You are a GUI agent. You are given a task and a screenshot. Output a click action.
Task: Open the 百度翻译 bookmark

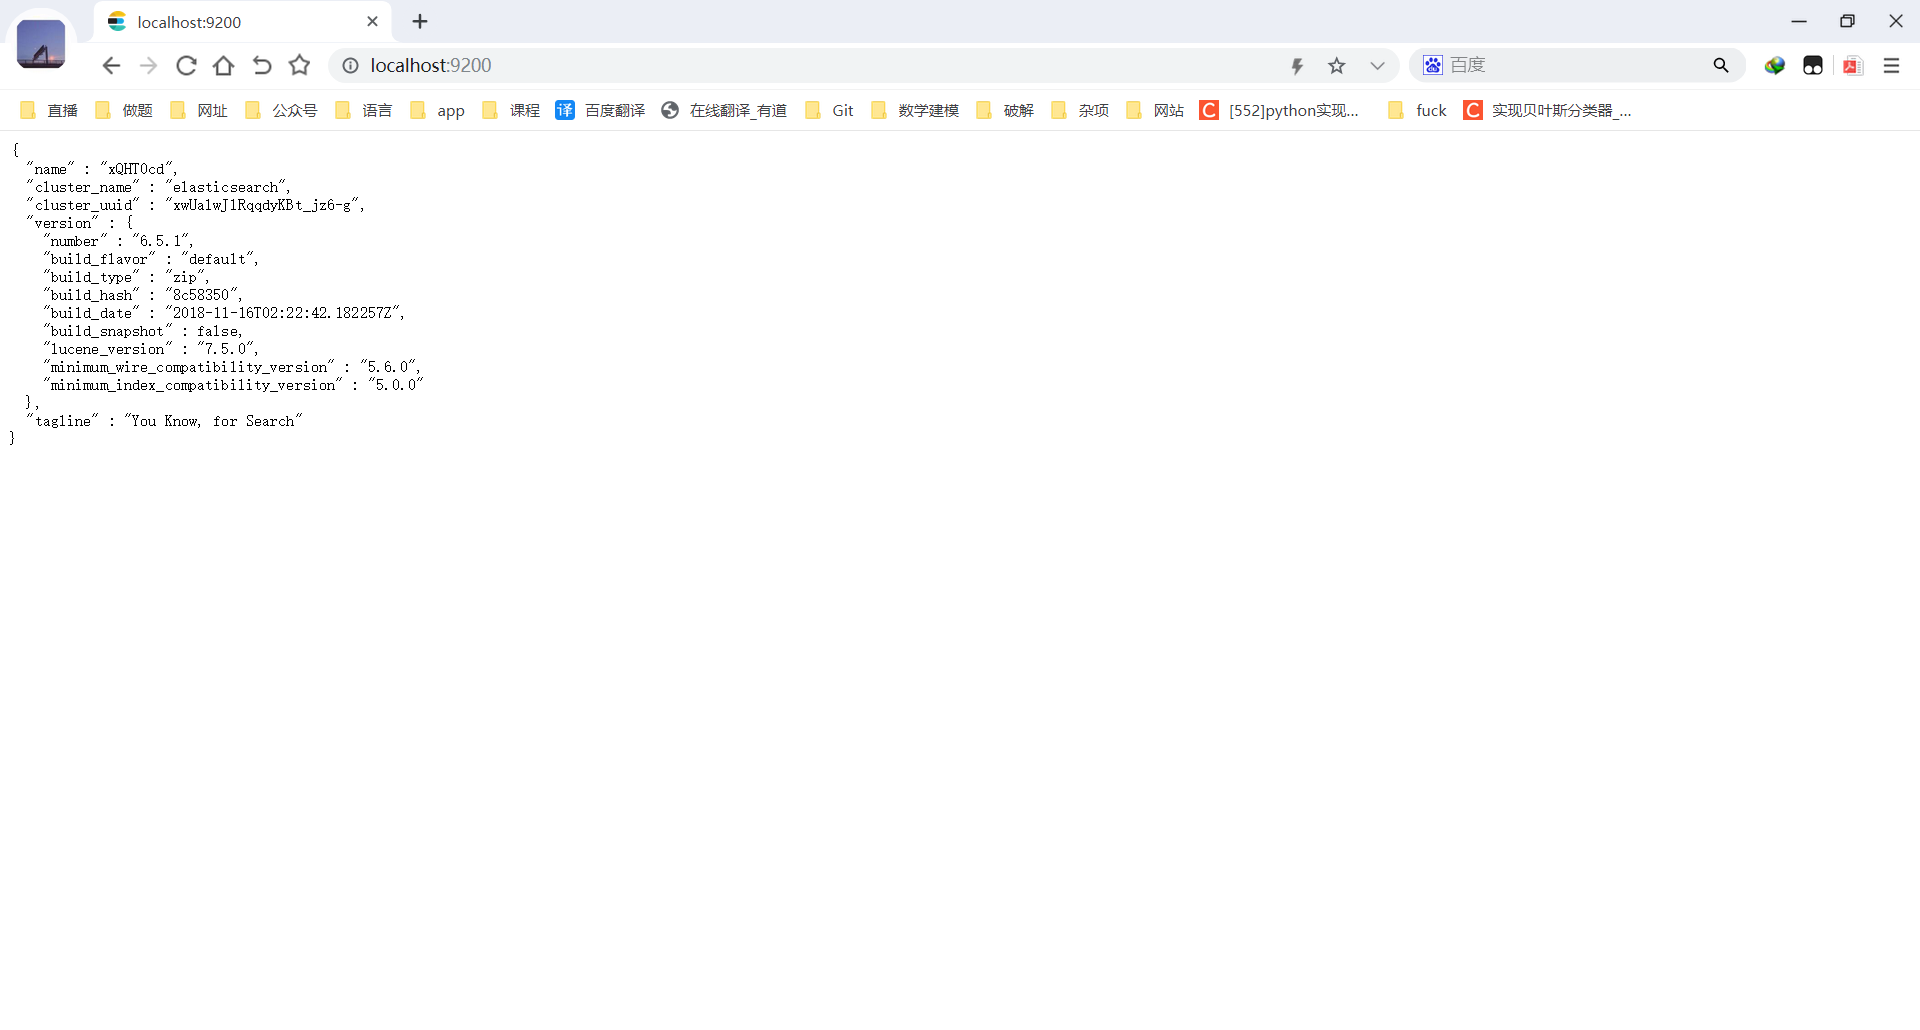click(601, 111)
